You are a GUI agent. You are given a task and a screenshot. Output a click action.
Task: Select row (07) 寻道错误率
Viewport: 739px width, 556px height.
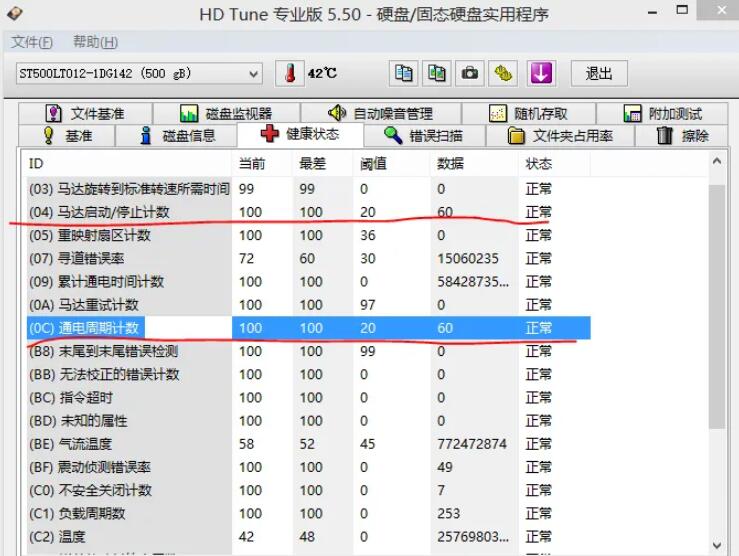[309, 258]
